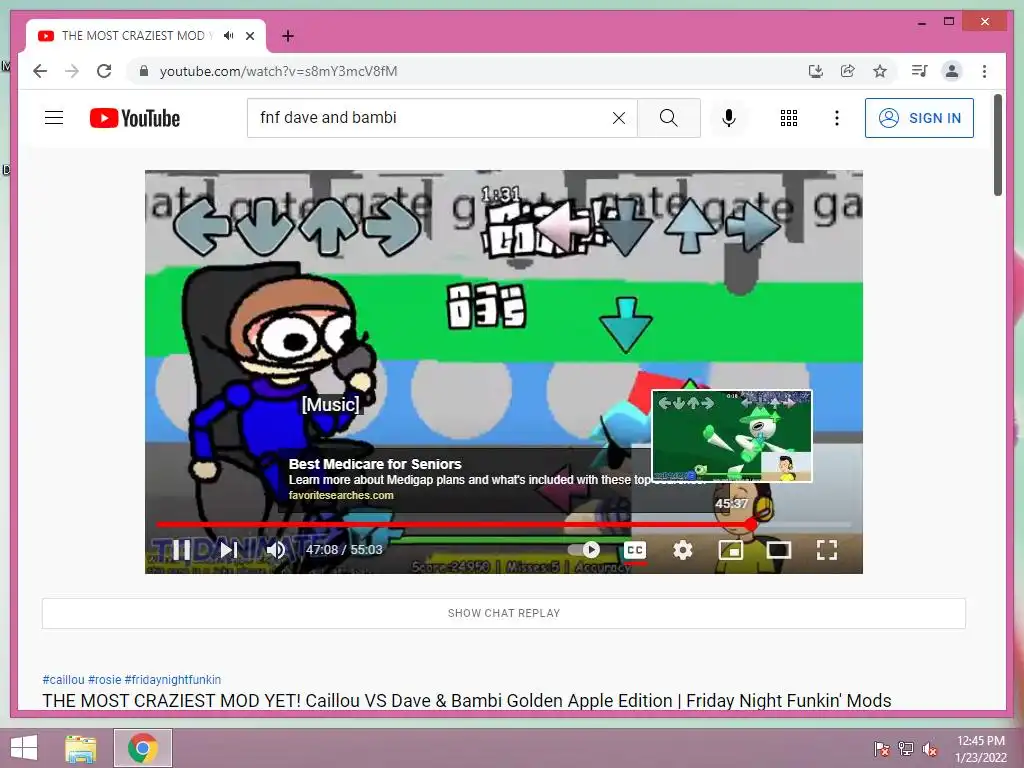View site info padlock icon
This screenshot has height=768, width=1024.
pyautogui.click(x=144, y=71)
